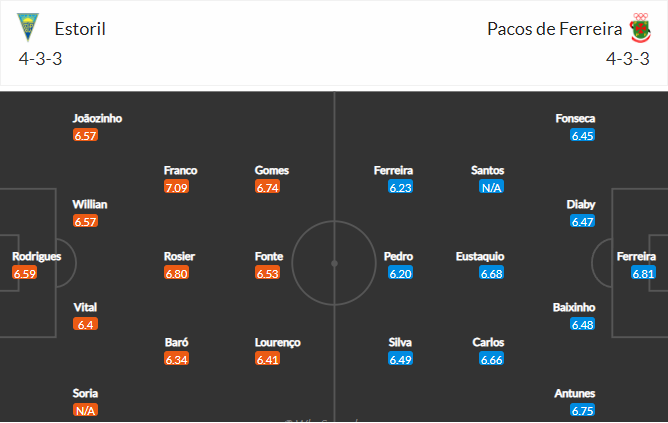
Task: Open the Pacos de Ferreira team link
Action: click(x=554, y=29)
